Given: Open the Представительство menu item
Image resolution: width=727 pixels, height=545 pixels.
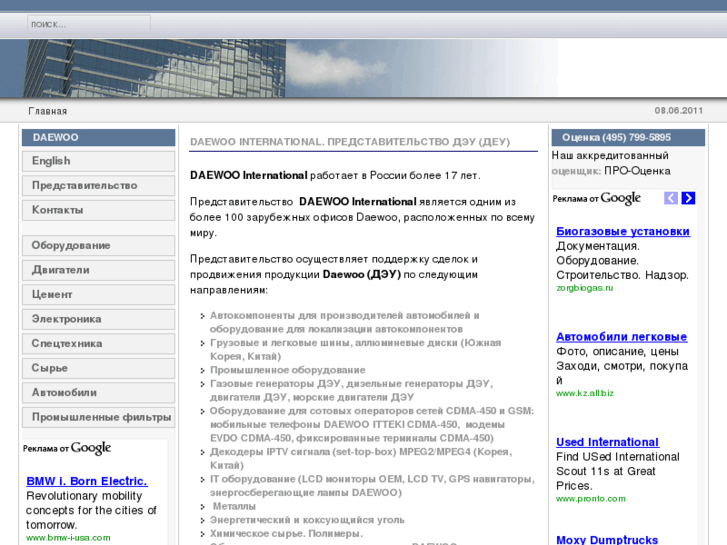Looking at the screenshot, I should tap(98, 186).
